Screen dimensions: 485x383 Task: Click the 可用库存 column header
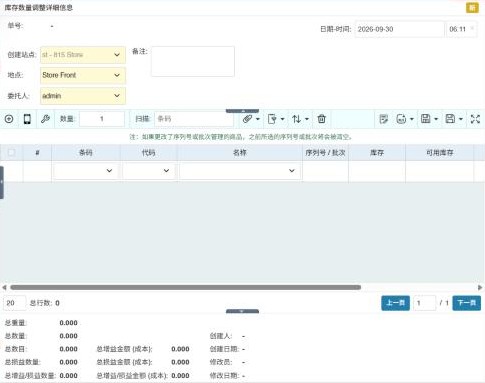click(x=440, y=153)
